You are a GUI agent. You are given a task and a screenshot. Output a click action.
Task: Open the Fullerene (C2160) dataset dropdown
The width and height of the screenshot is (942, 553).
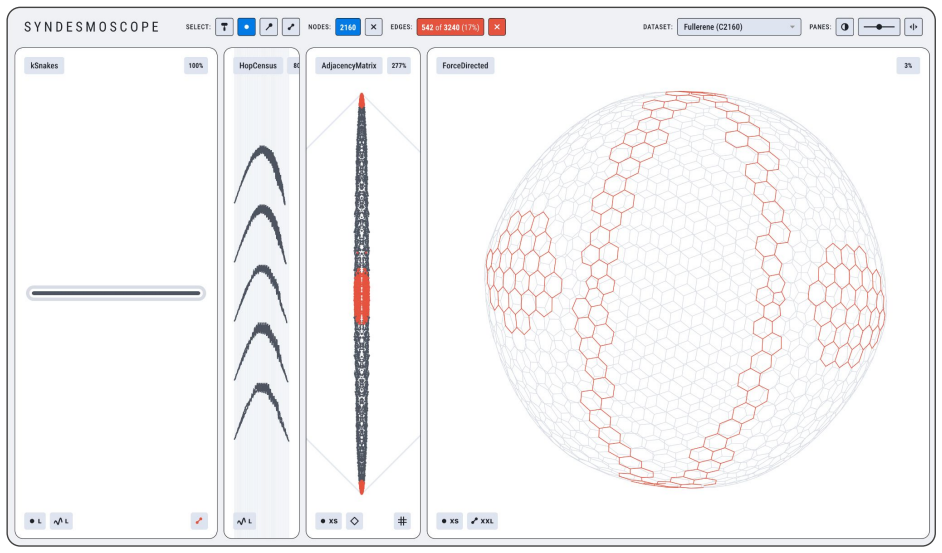pyautogui.click(x=739, y=27)
